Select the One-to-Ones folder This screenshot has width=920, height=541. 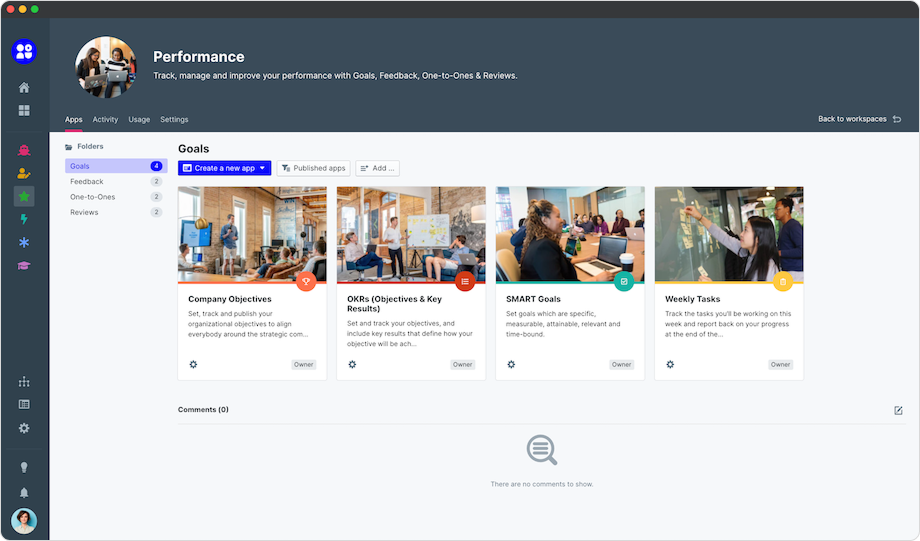92,197
